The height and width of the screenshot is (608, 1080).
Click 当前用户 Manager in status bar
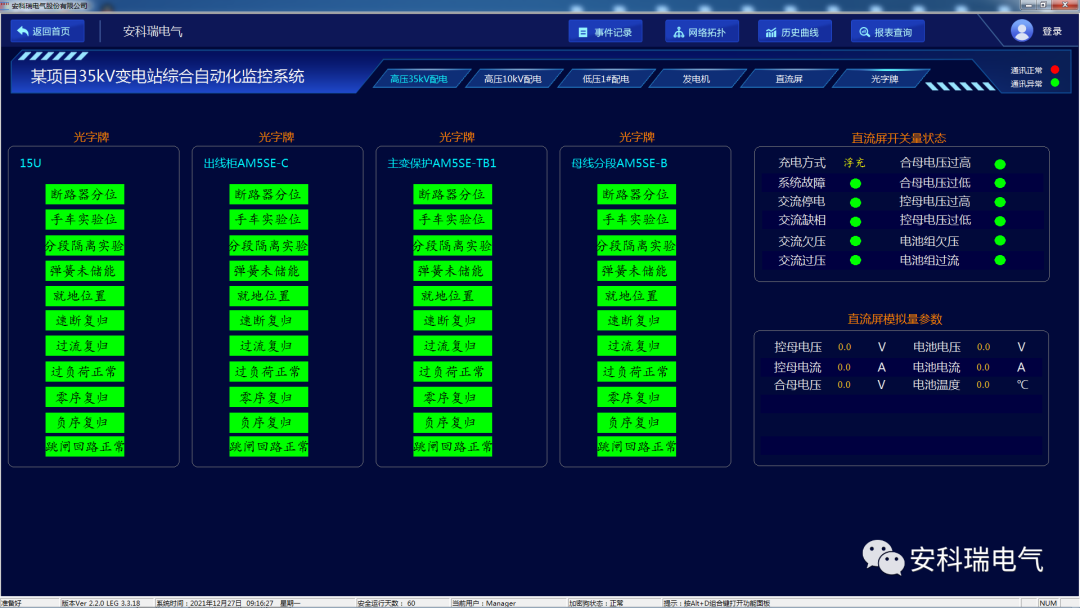pyautogui.click(x=484, y=603)
